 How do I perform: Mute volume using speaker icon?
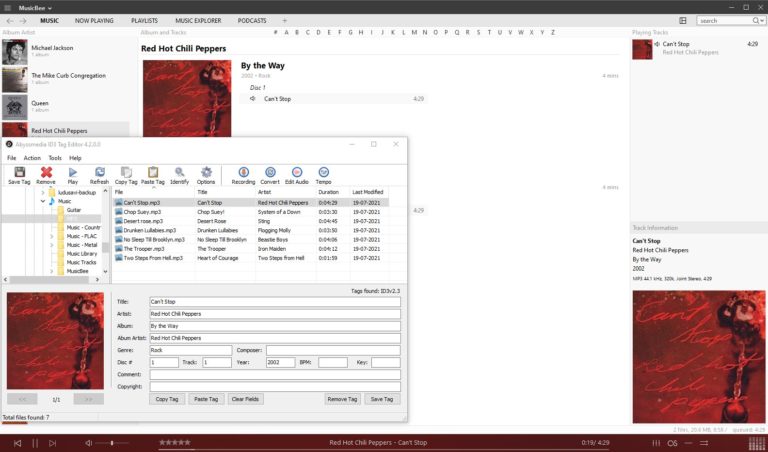[x=89, y=443]
